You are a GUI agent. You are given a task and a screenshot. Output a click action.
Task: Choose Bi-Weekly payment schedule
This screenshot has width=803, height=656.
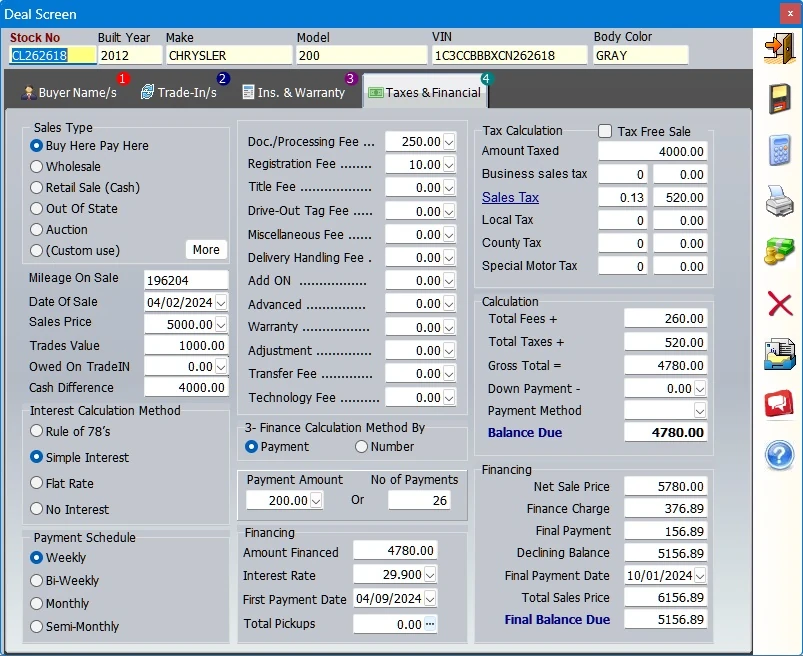[x=37, y=580]
